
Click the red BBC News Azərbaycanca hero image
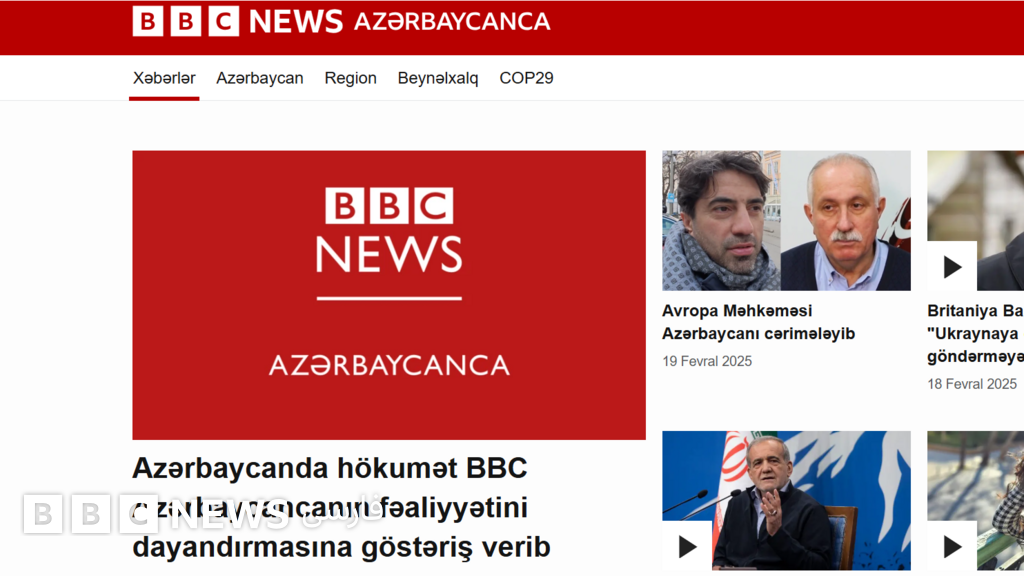click(389, 295)
